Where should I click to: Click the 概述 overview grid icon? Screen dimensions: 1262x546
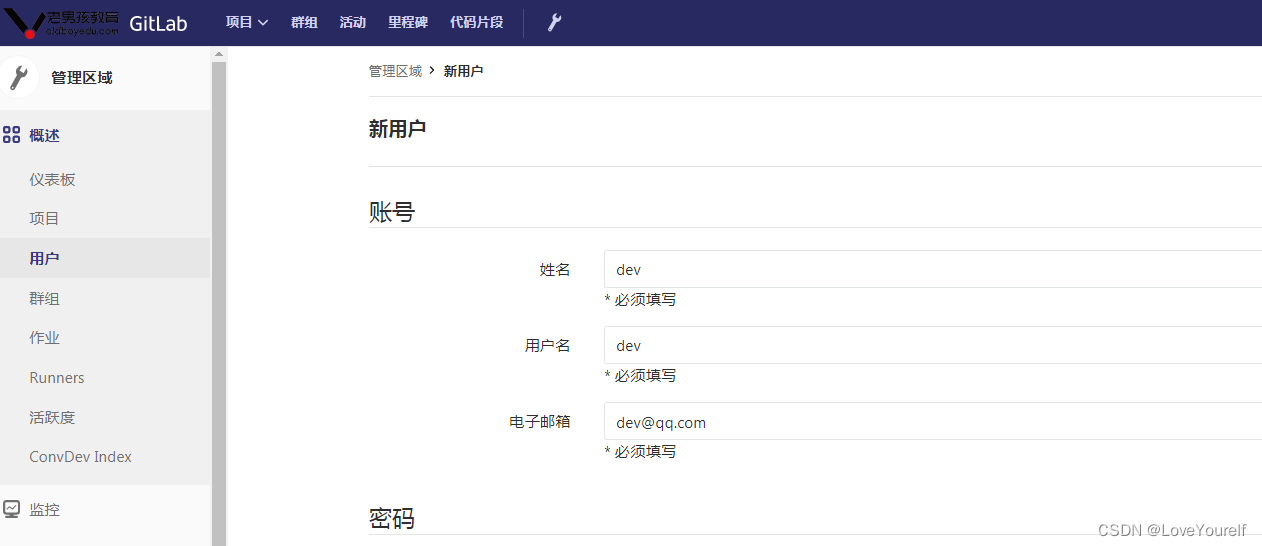tap(12, 135)
